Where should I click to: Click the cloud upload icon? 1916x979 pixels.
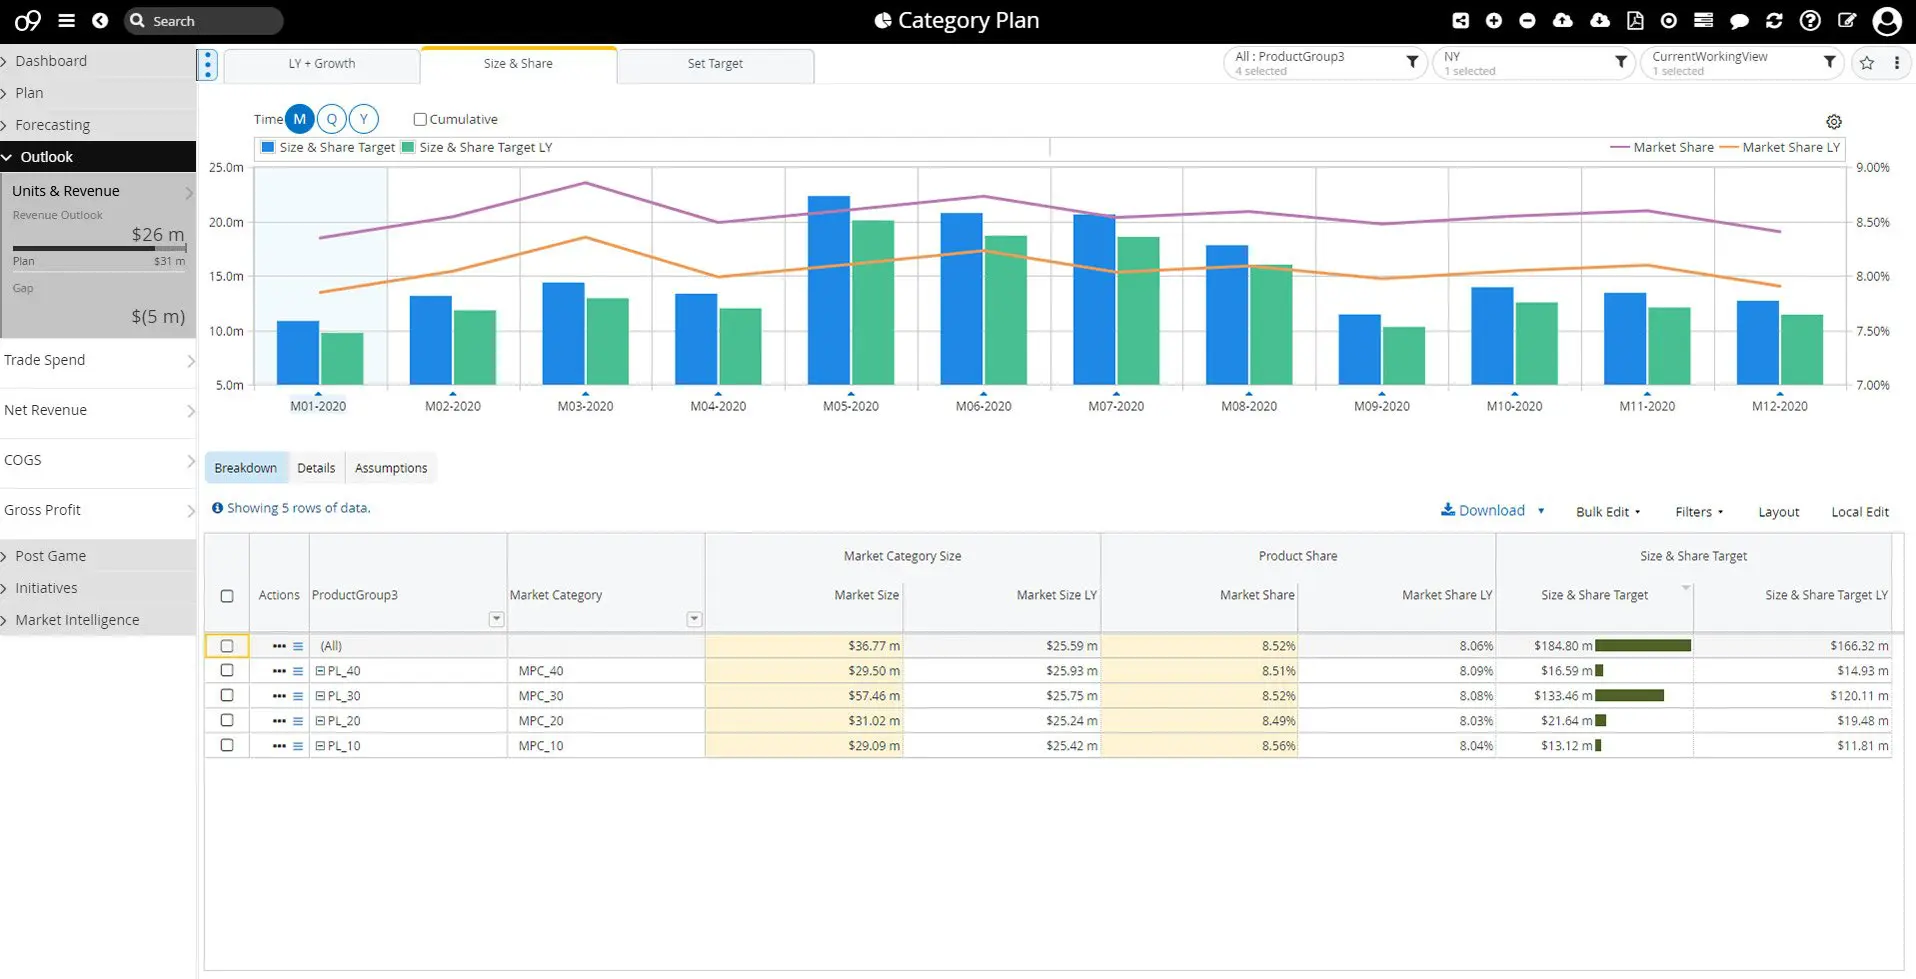click(x=1562, y=21)
